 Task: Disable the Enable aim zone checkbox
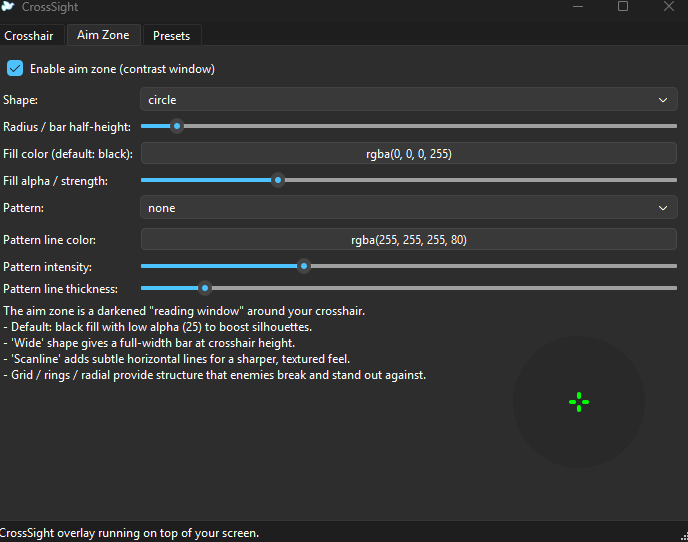point(15,69)
